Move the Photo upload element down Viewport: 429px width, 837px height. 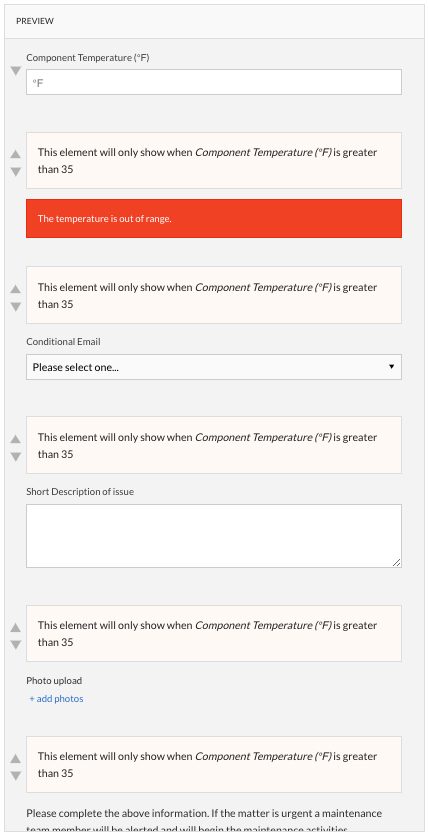pos(16,645)
